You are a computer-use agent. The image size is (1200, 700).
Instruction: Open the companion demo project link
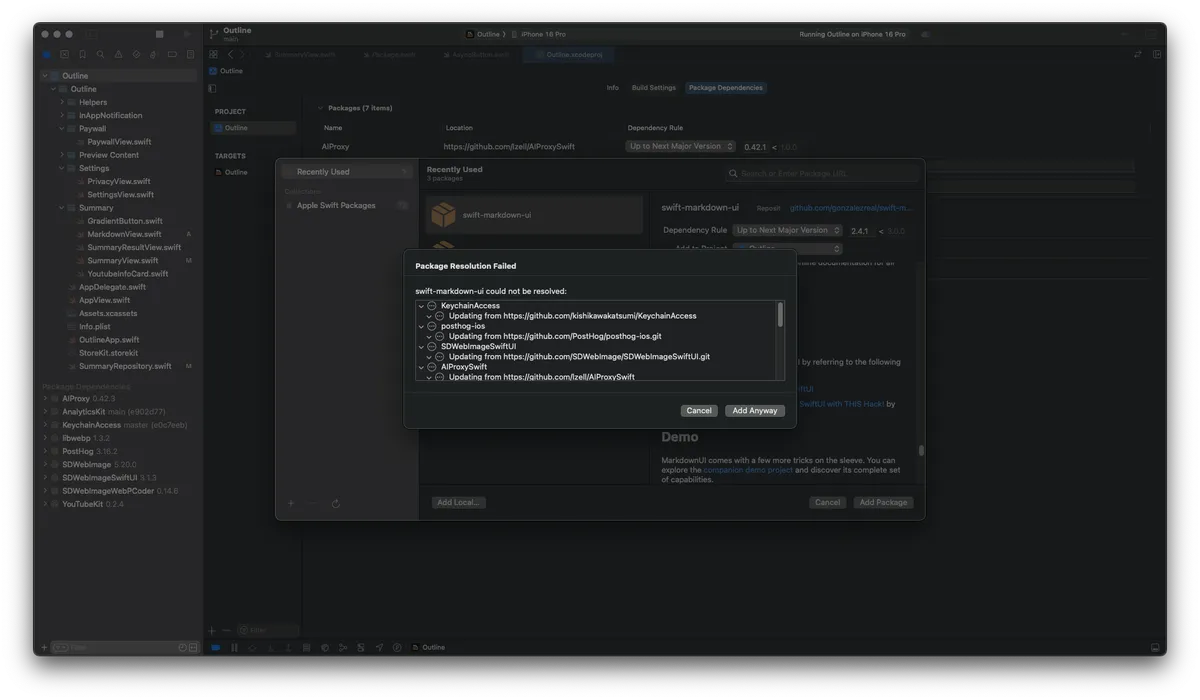click(x=748, y=470)
